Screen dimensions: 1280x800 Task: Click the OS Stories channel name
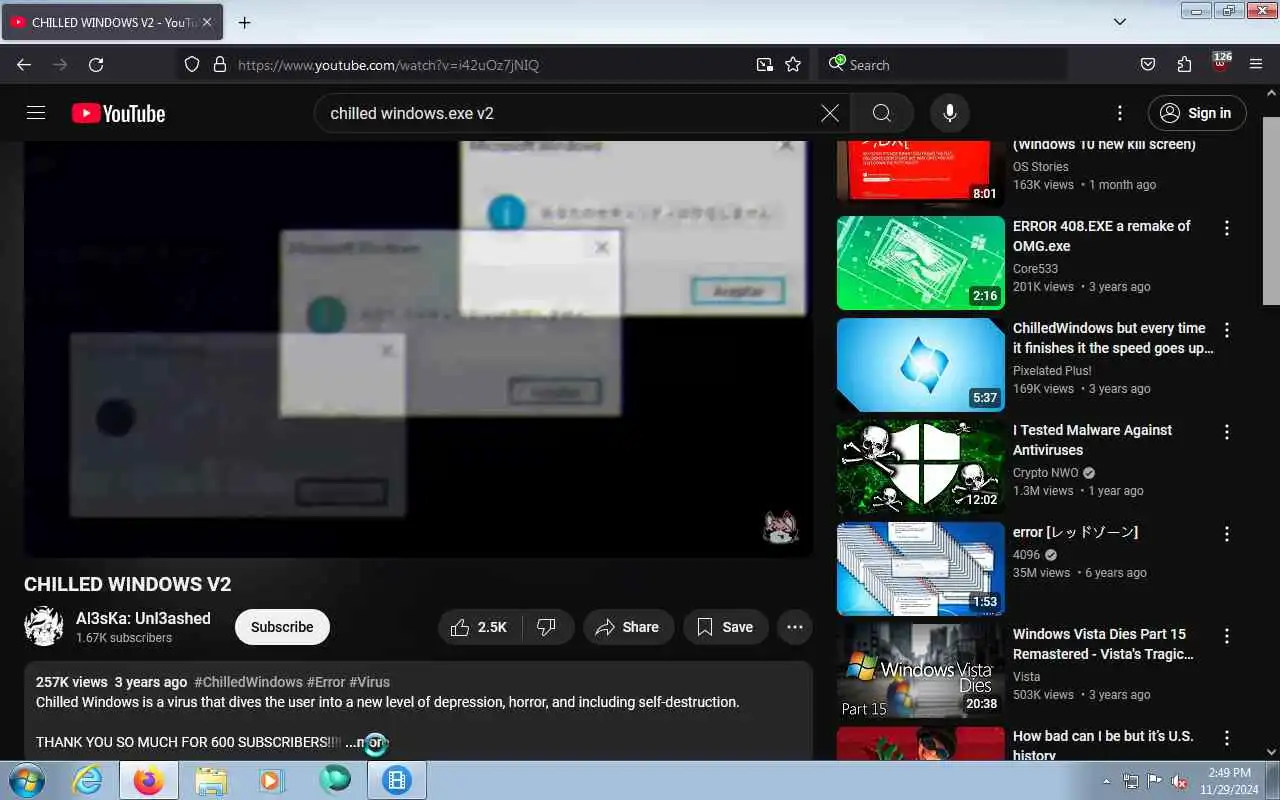[x=1040, y=167]
